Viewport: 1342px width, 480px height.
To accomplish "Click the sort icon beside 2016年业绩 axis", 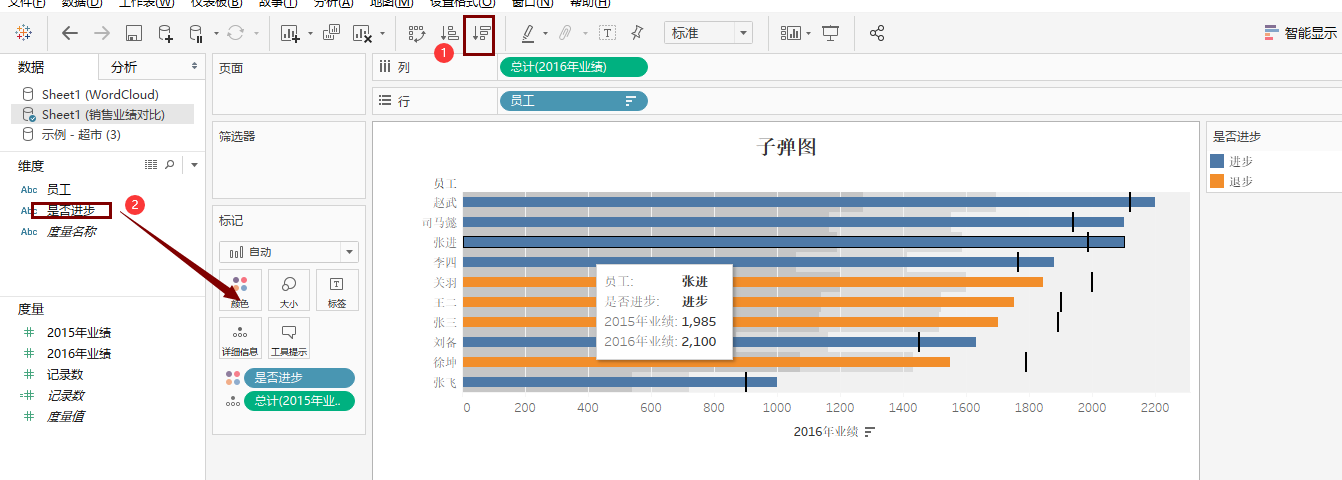I will [x=870, y=432].
